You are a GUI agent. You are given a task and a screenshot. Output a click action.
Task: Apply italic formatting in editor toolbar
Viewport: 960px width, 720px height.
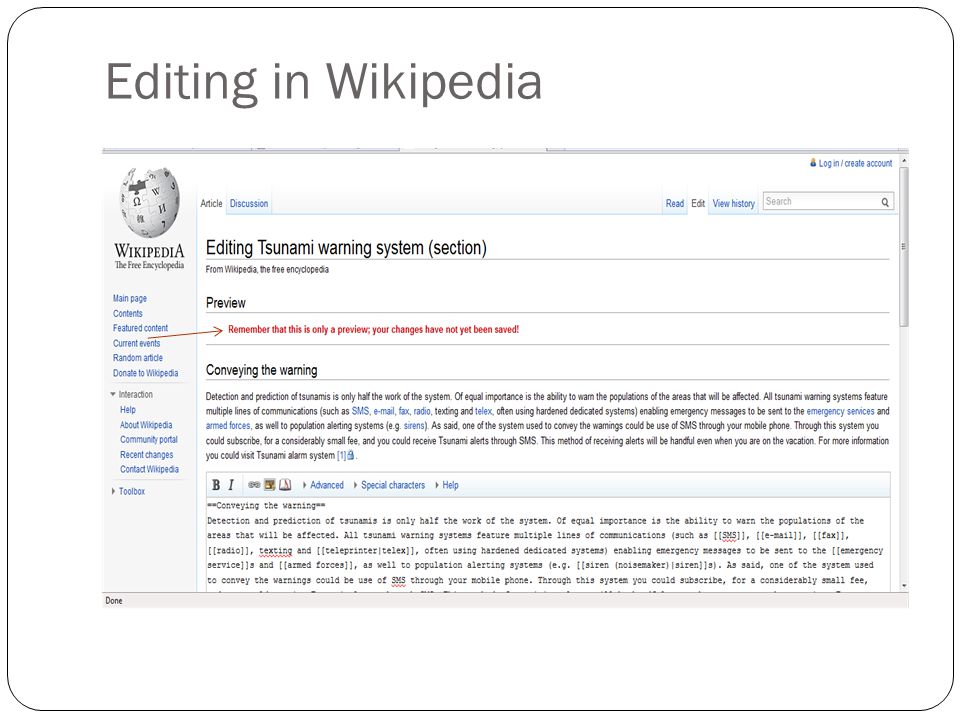(x=231, y=485)
